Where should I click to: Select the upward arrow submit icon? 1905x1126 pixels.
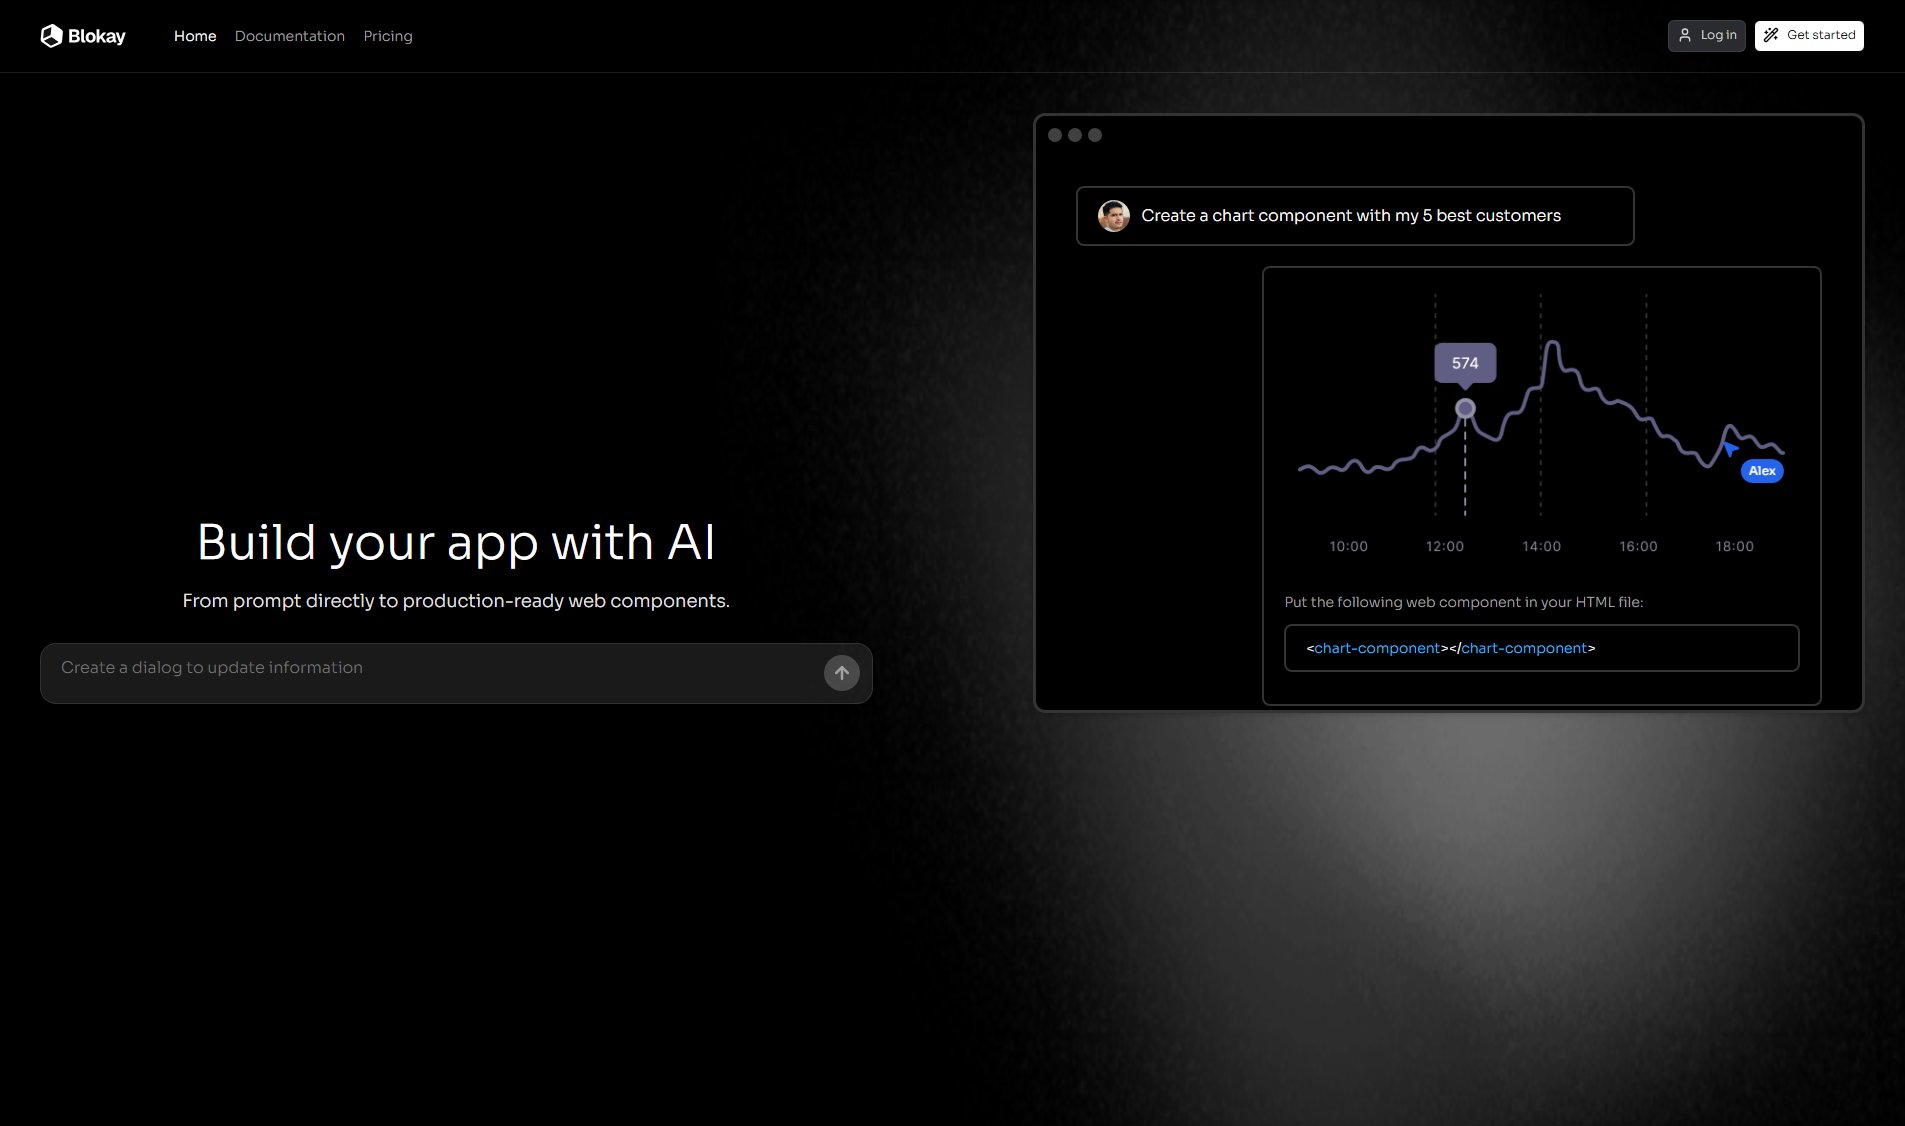841,673
